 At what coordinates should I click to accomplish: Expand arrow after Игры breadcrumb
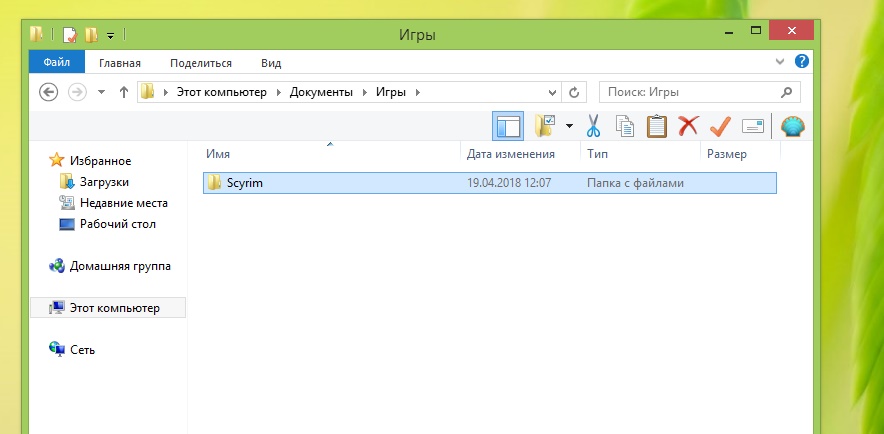coord(418,92)
